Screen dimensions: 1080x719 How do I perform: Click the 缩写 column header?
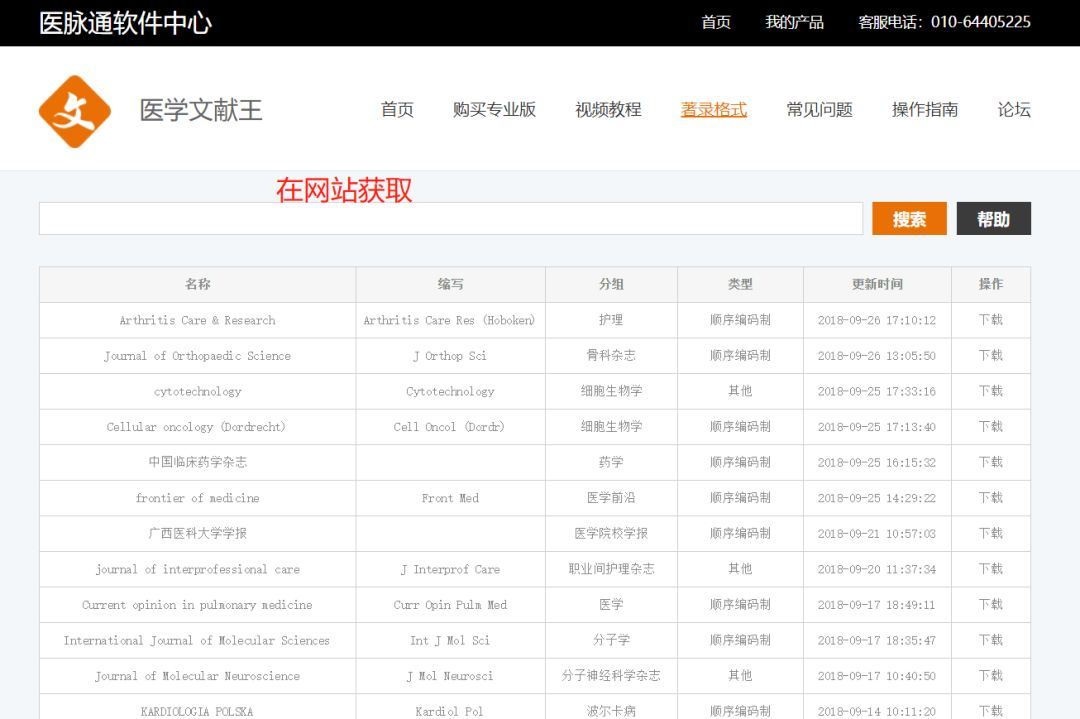tap(450, 284)
